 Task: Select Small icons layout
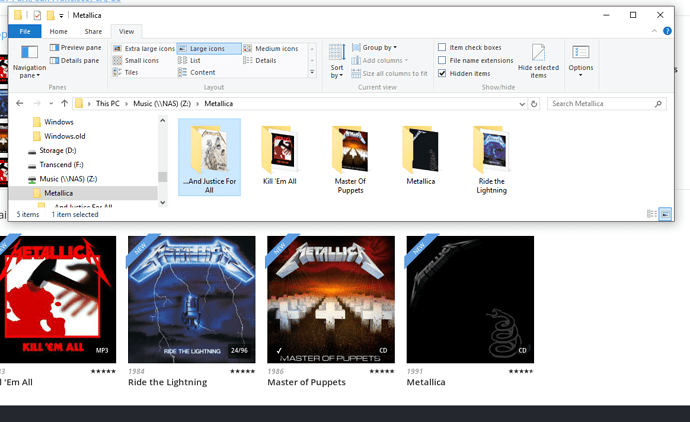tap(136, 60)
